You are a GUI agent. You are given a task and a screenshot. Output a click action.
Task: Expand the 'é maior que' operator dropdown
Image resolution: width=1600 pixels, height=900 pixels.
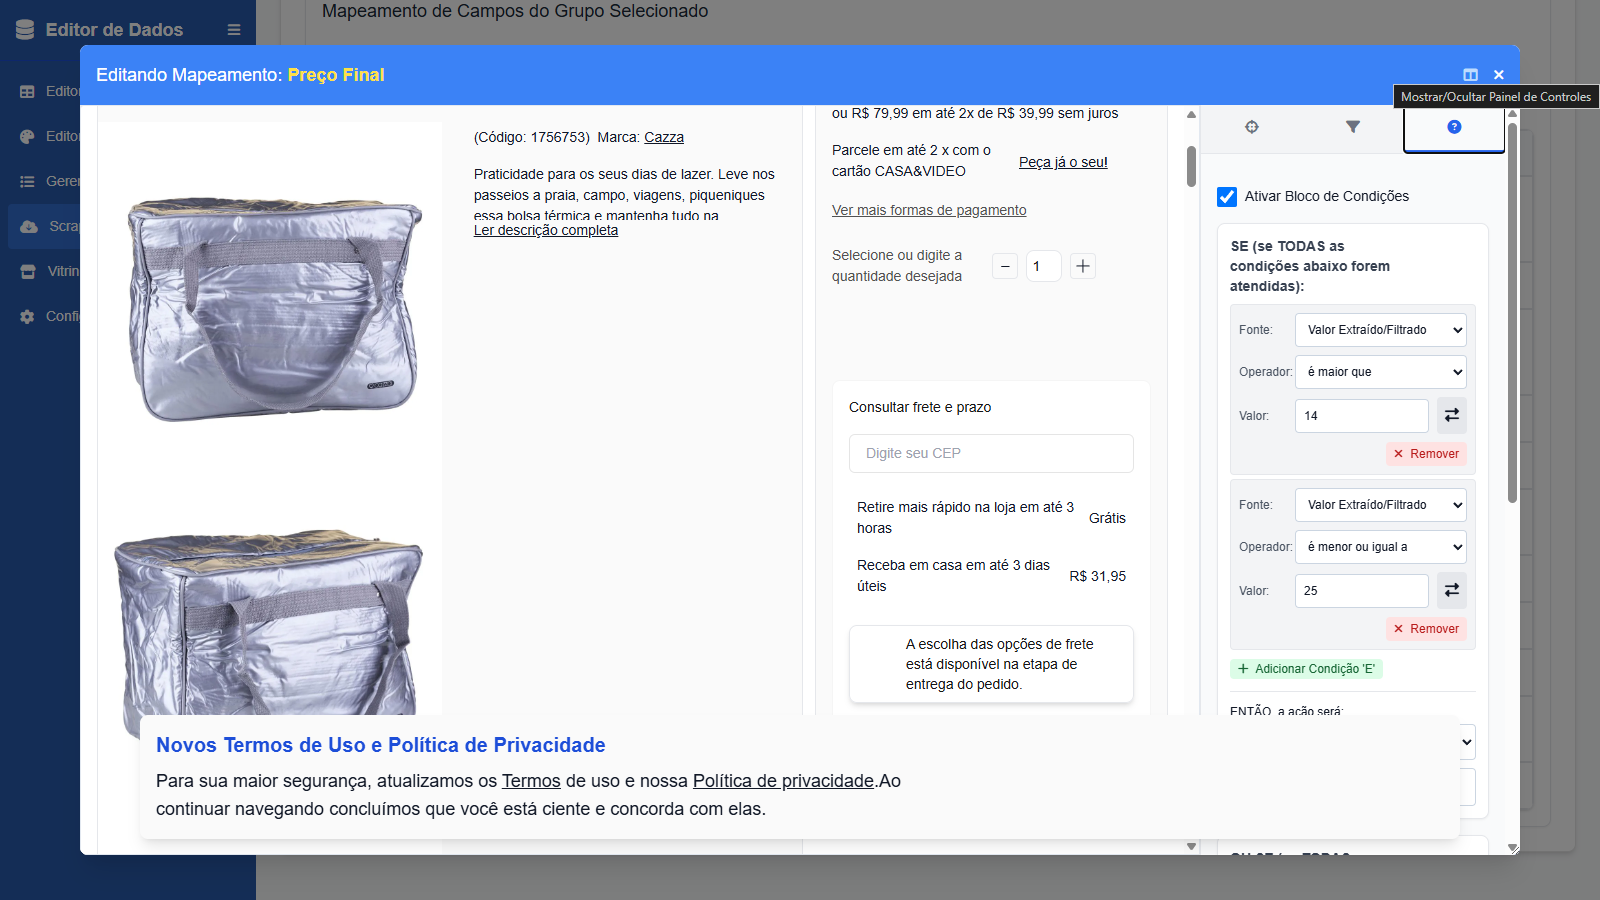click(1380, 372)
